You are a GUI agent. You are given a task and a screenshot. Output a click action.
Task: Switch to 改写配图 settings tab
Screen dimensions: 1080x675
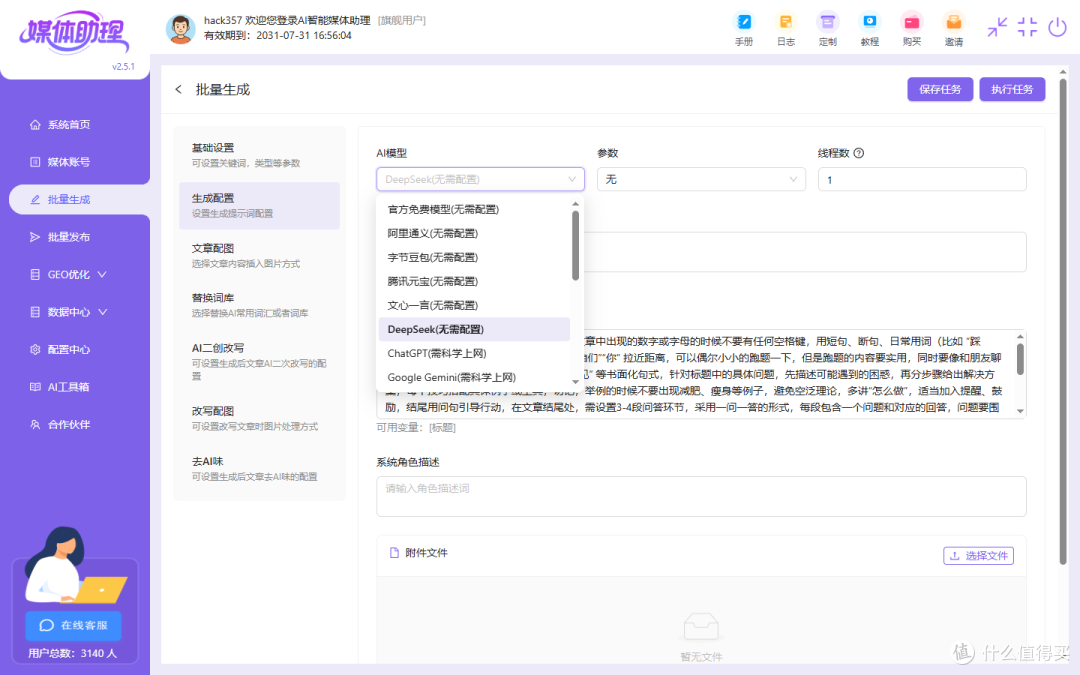pyautogui.click(x=259, y=418)
